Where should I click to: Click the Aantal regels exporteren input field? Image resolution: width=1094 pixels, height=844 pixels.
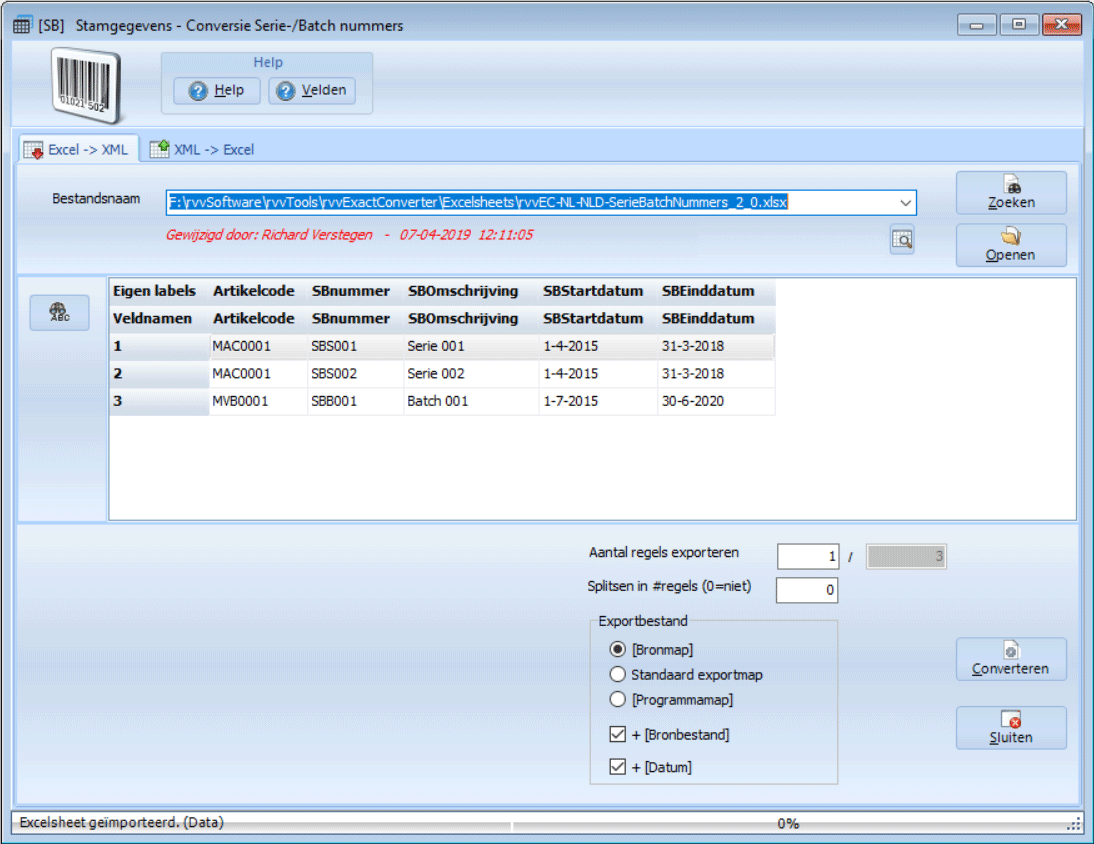click(807, 557)
